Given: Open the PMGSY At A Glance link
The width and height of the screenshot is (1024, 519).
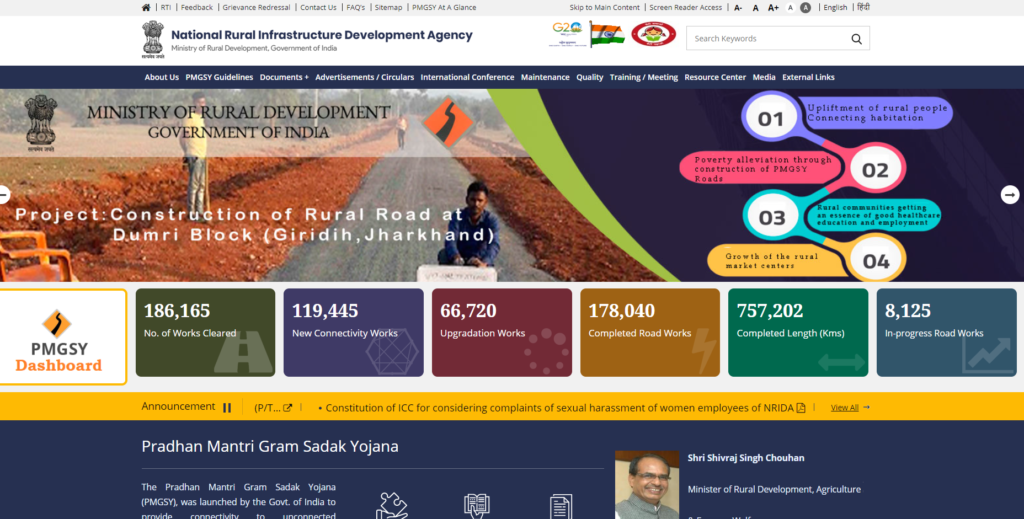Looking at the screenshot, I should pyautogui.click(x=444, y=7).
